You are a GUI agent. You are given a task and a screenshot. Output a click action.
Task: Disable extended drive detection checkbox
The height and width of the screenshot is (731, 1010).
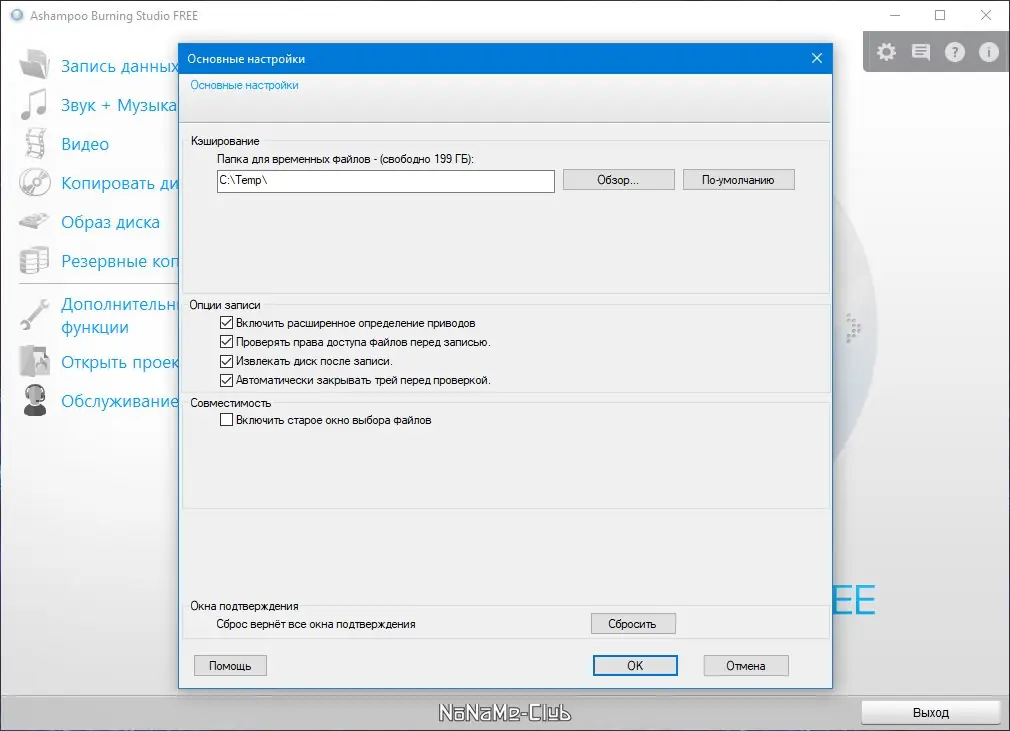226,323
